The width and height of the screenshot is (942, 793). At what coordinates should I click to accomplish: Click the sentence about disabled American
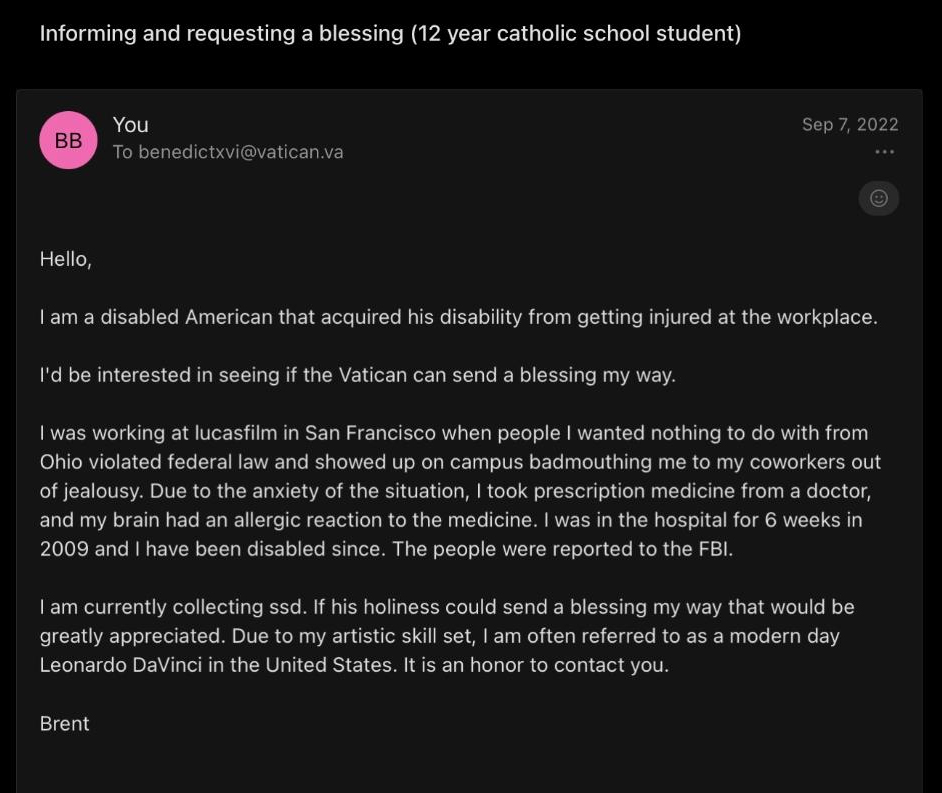[x=458, y=317]
